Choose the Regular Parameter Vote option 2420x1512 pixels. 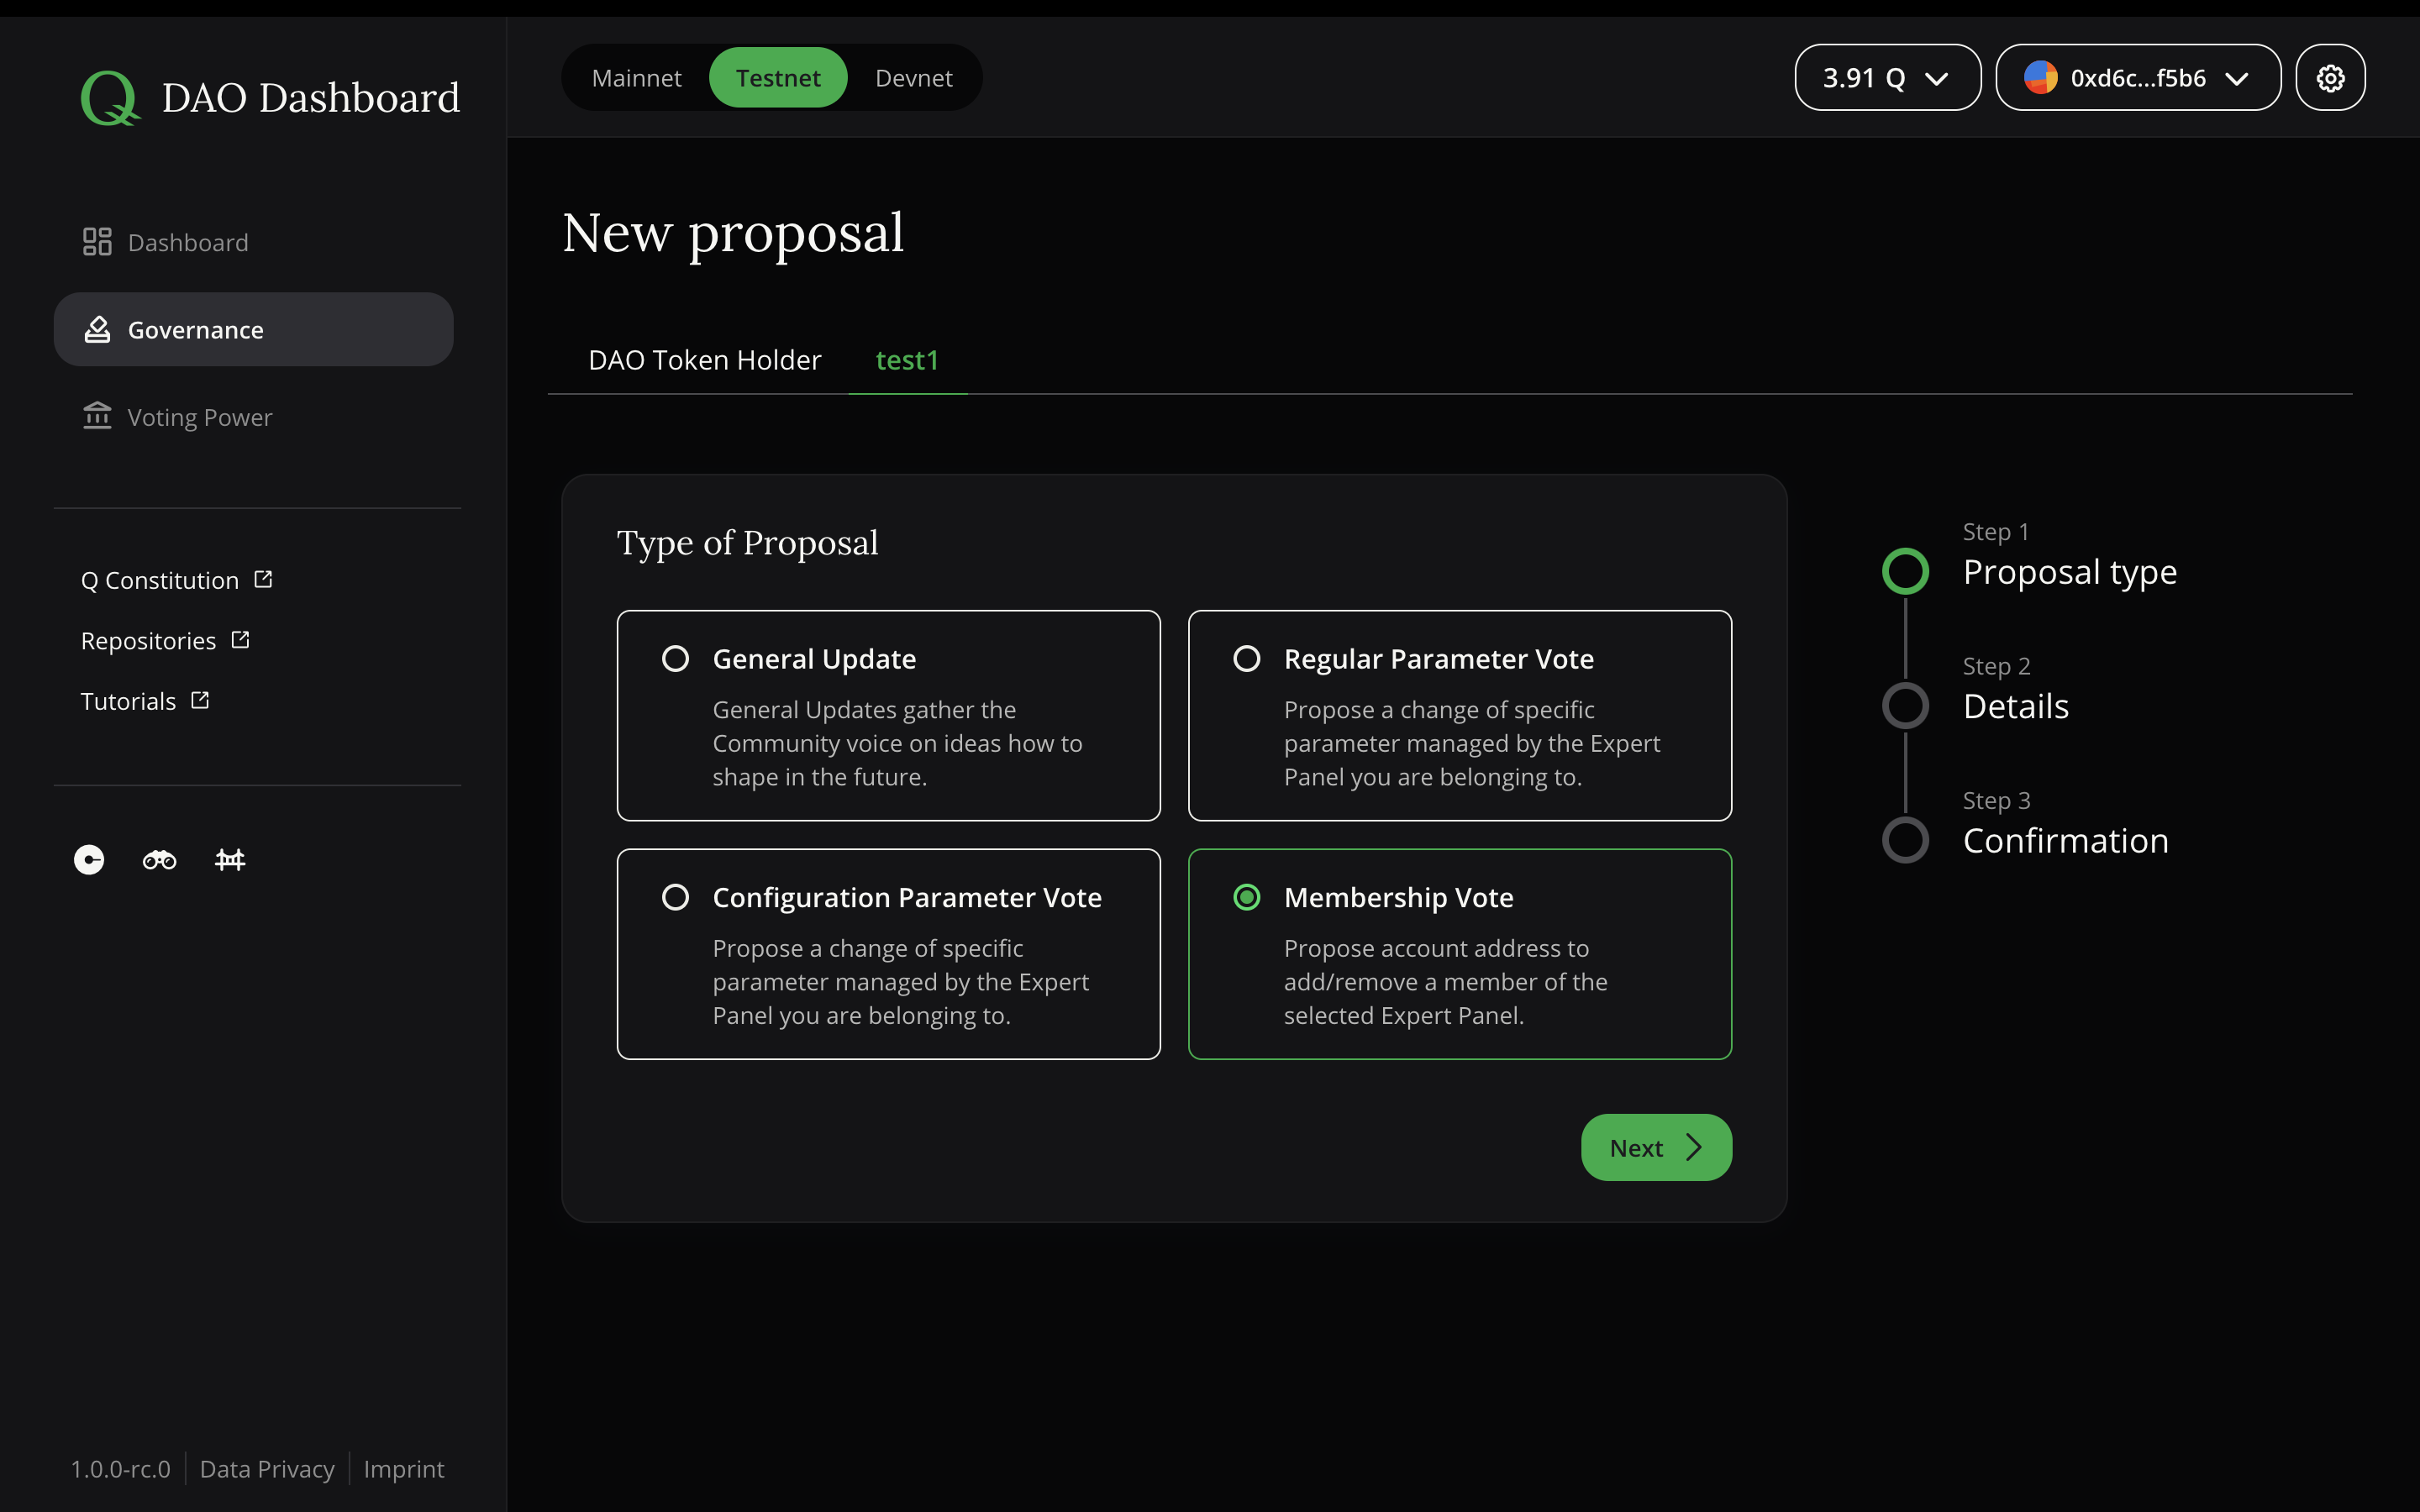pos(1247,658)
